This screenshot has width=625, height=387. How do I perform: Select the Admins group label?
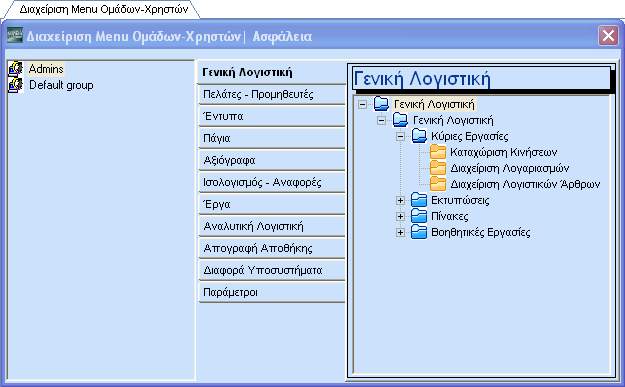click(46, 69)
